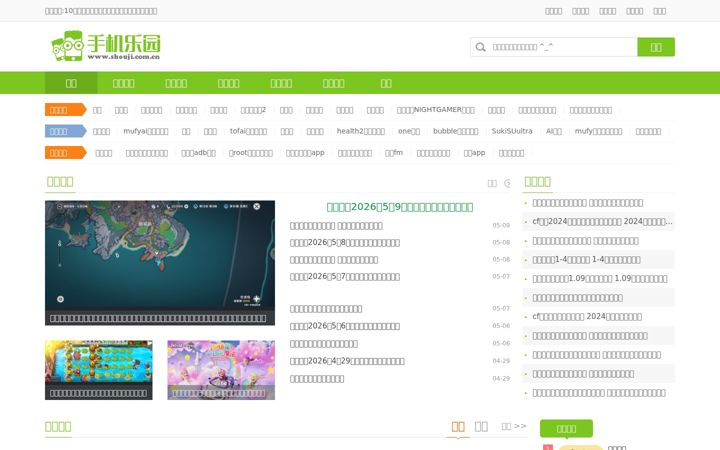720x450 pixels.
Task: Click the red number 1 rank badge
Action: (548, 448)
